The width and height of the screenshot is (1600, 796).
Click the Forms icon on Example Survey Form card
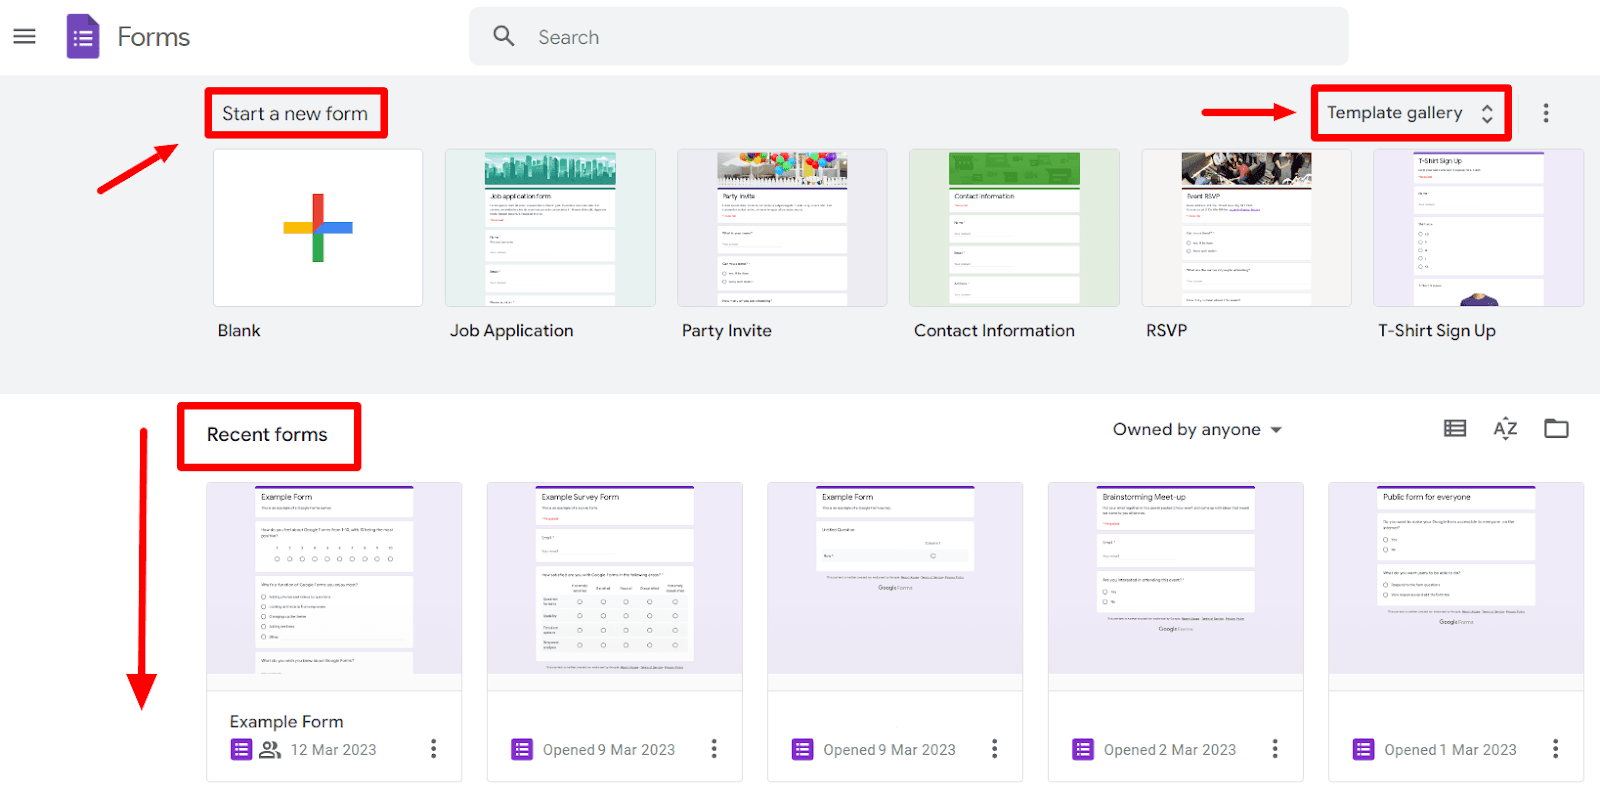coord(522,749)
